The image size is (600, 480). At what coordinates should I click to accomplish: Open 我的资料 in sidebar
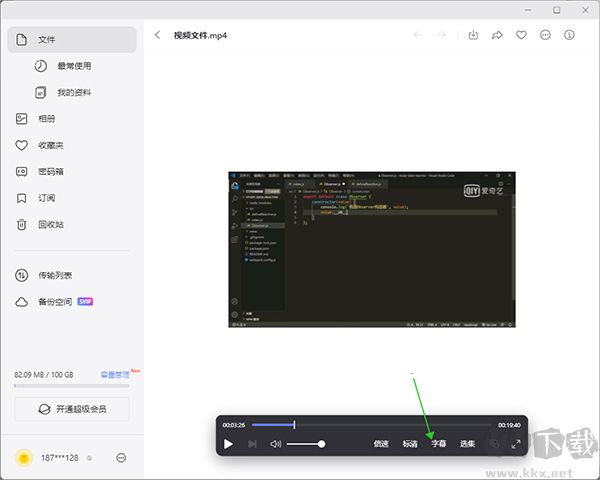(74, 92)
